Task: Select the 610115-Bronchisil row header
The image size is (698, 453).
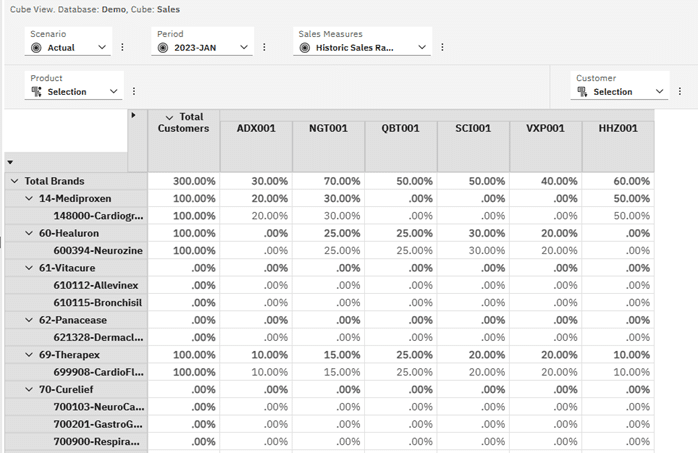Action: point(76,303)
